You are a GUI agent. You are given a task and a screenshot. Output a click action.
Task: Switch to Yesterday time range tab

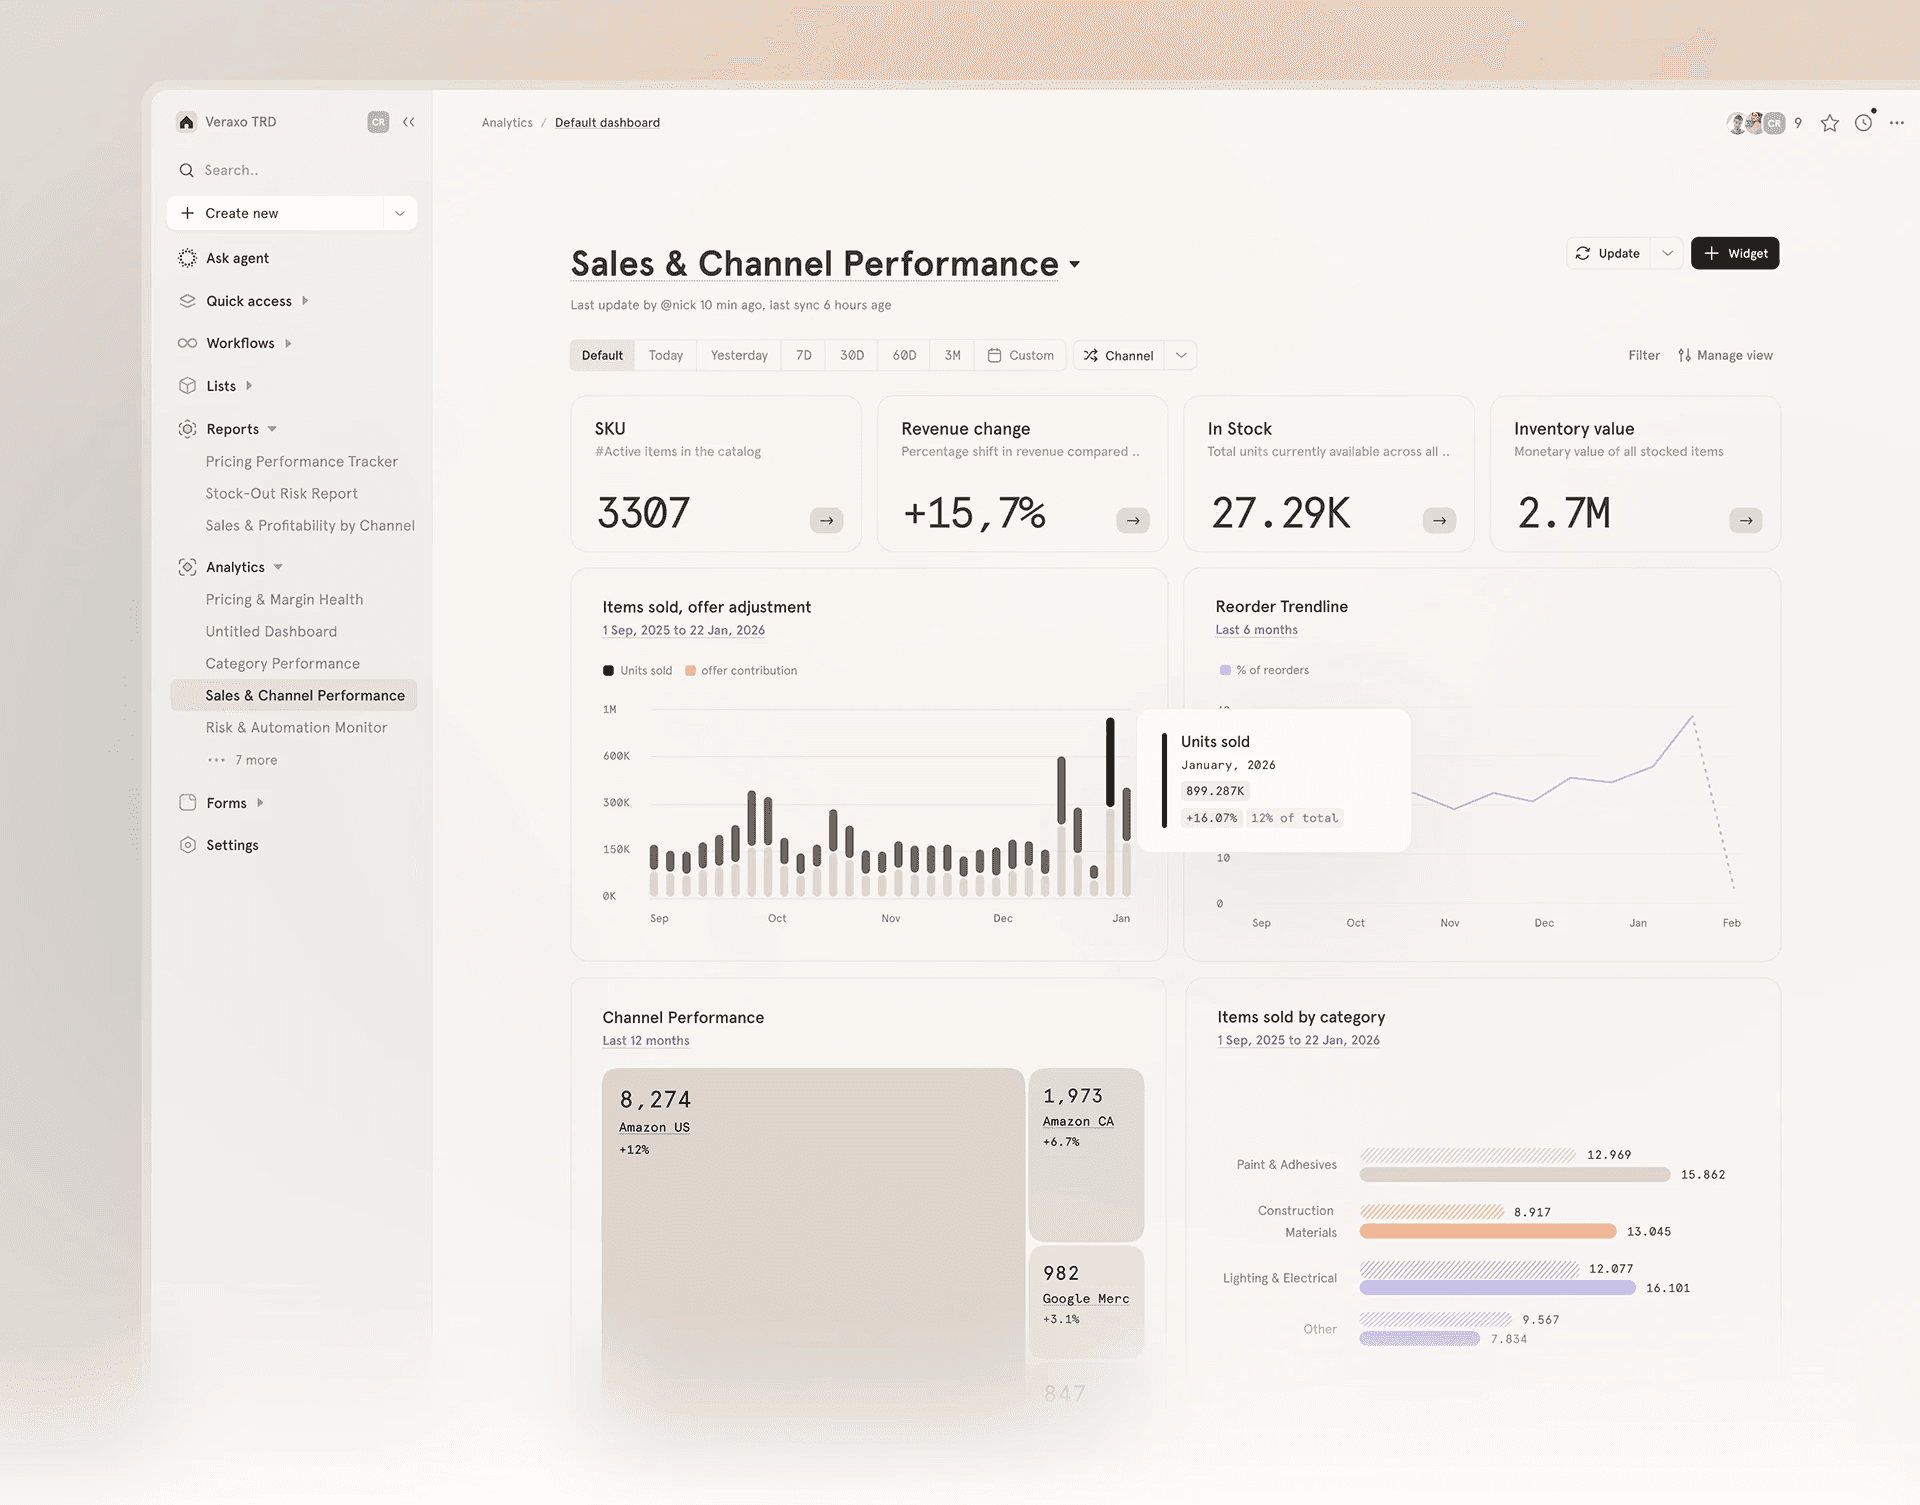(739, 355)
